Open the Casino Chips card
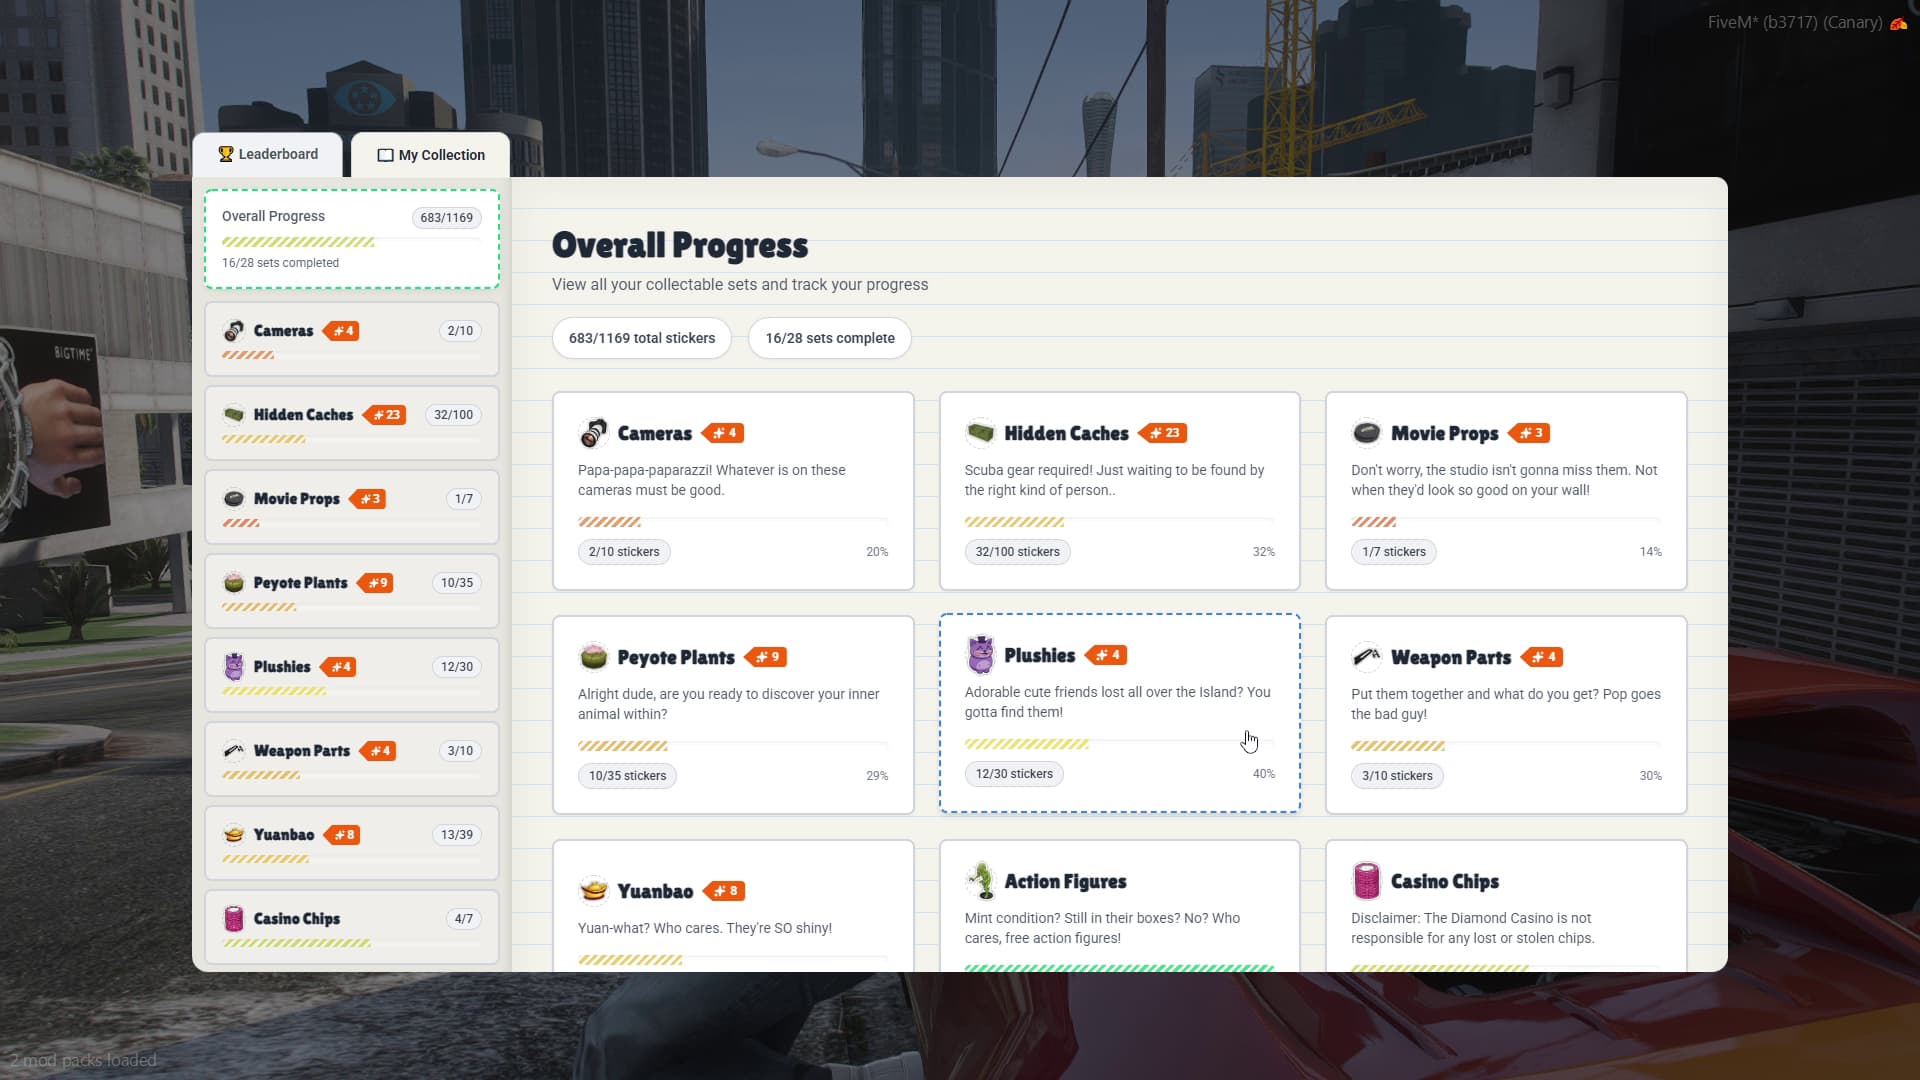This screenshot has width=1920, height=1080. (1505, 905)
